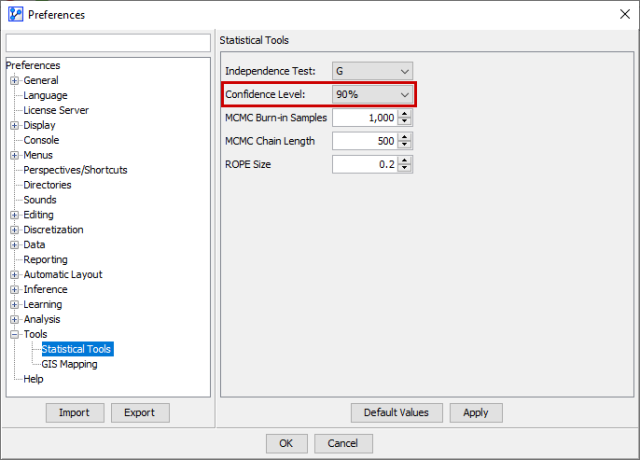Image resolution: width=640 pixels, height=460 pixels.
Task: Click the MCMC Chain Length field
Action: point(365,141)
